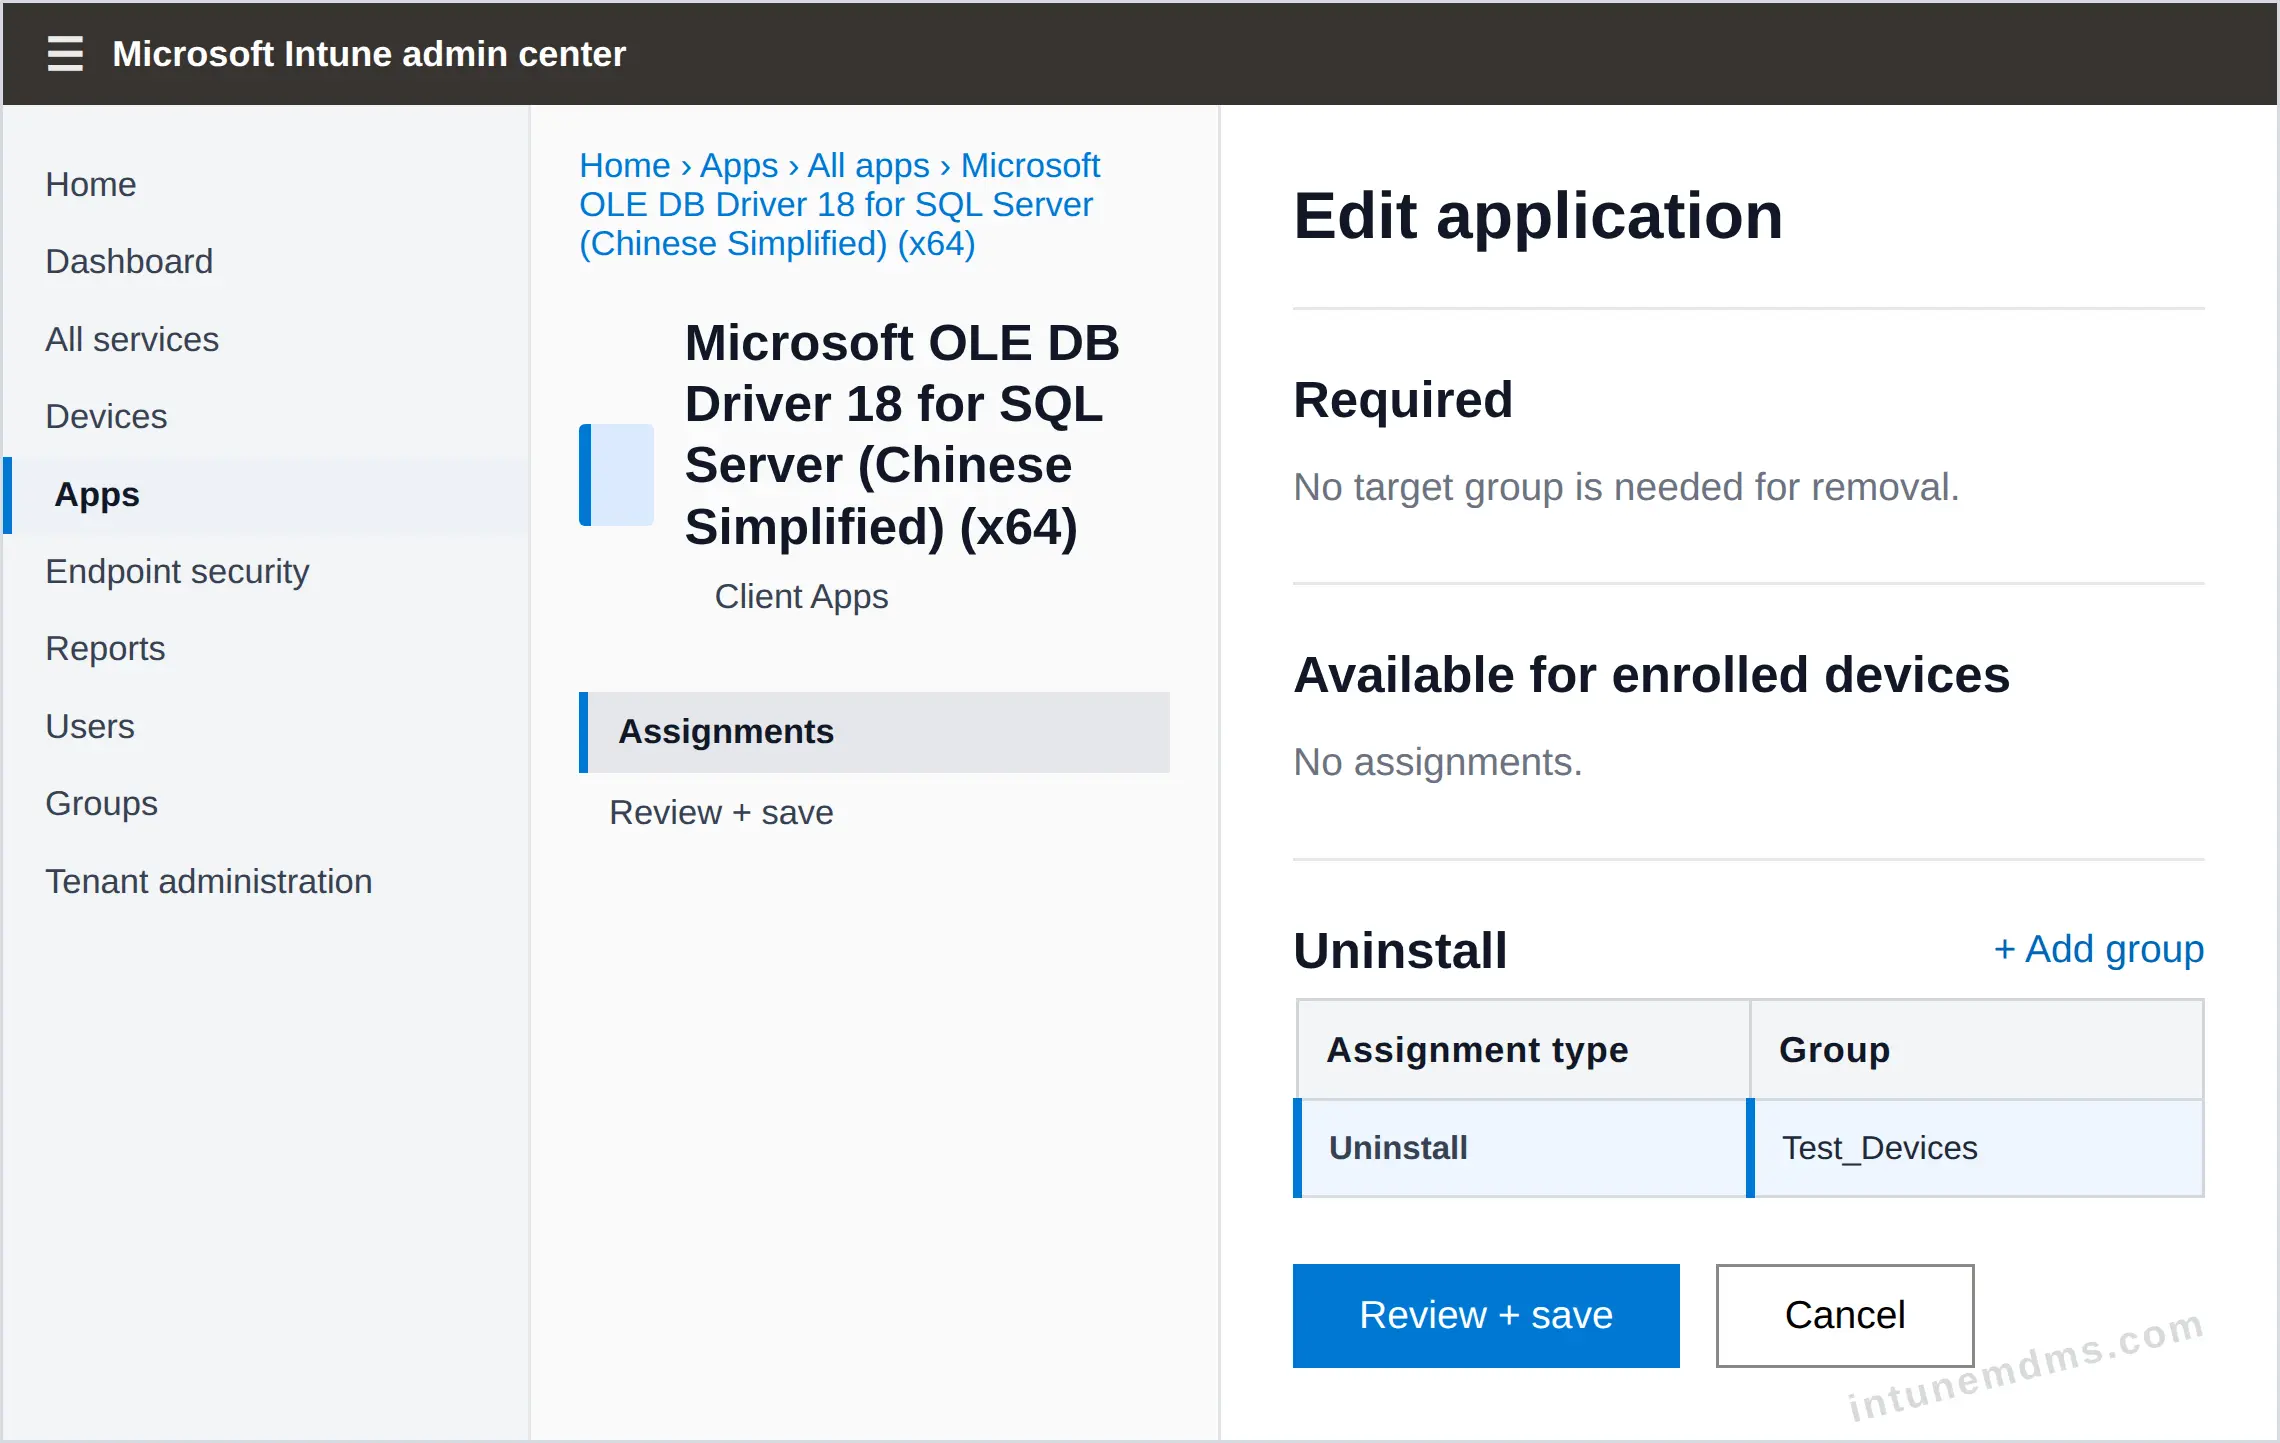Screen dimensions: 2280x1443
Task: Select Apps in sidebar
Action: tap(267, 494)
